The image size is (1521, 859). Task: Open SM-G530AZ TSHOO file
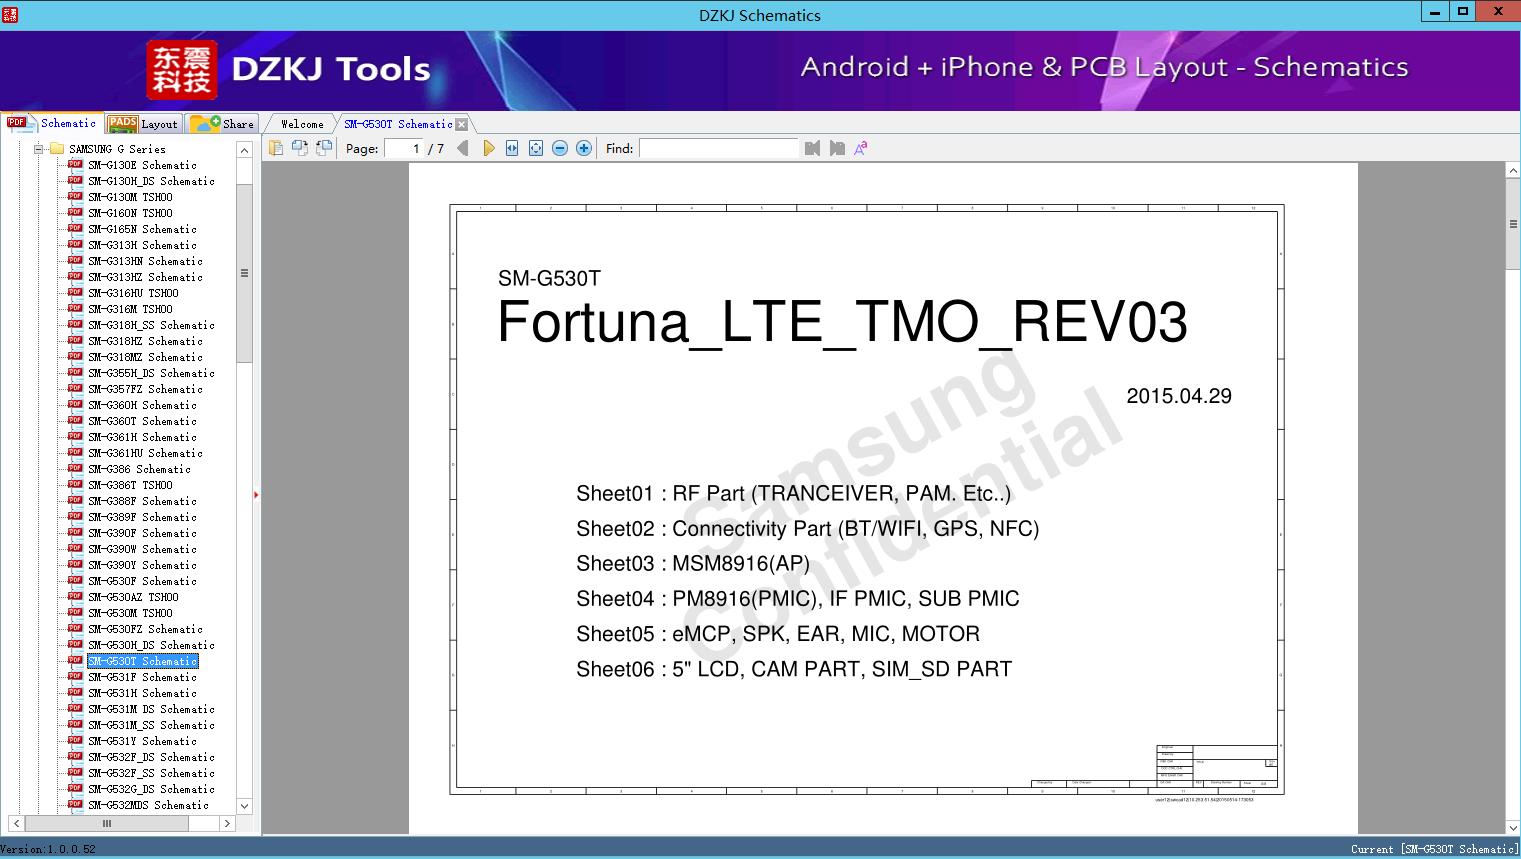tap(133, 597)
